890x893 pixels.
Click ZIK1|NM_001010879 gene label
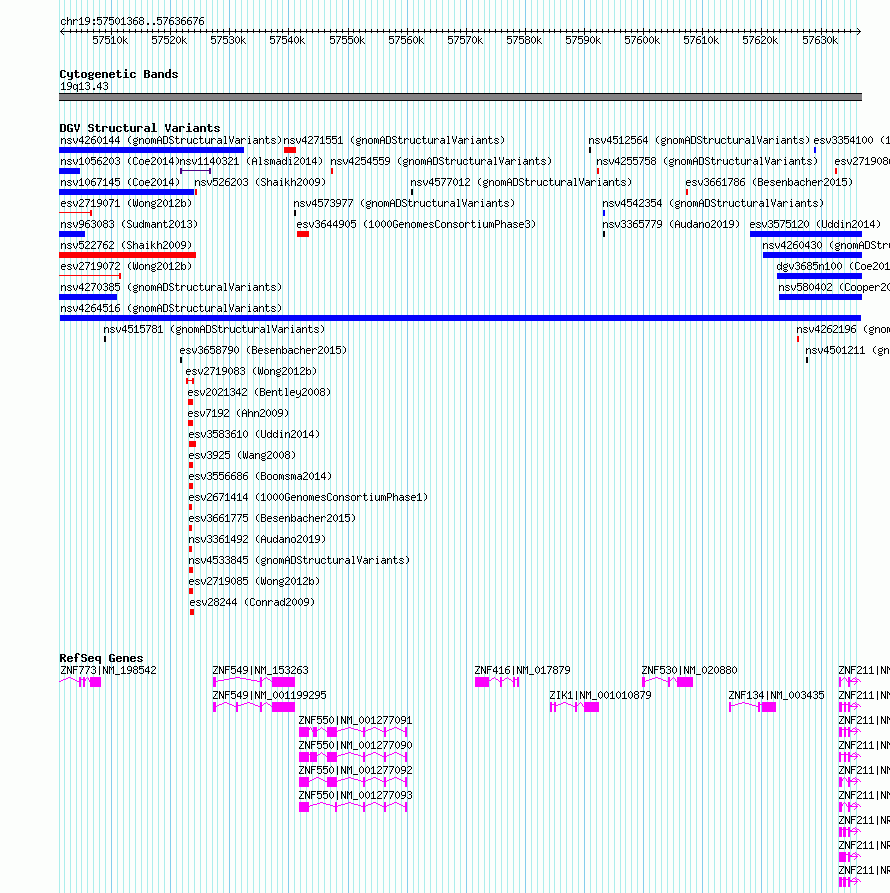click(x=600, y=695)
